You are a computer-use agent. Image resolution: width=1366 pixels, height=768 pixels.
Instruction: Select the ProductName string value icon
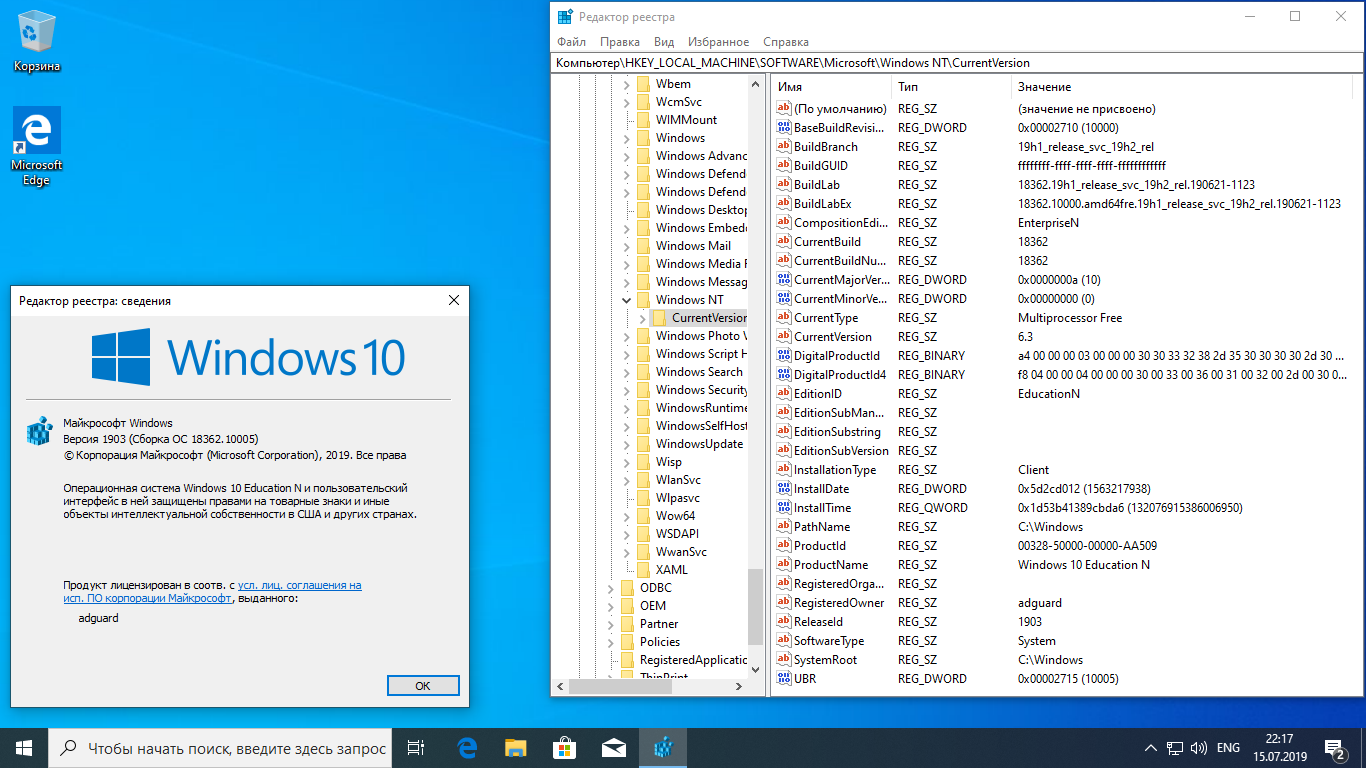point(784,565)
